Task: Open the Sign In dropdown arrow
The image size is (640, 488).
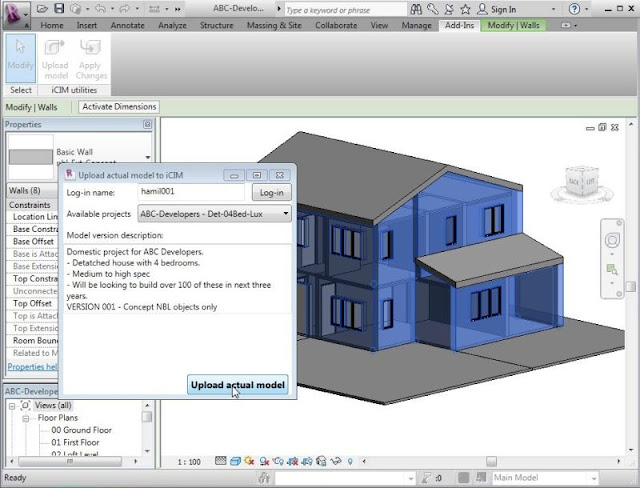Action: click(553, 9)
